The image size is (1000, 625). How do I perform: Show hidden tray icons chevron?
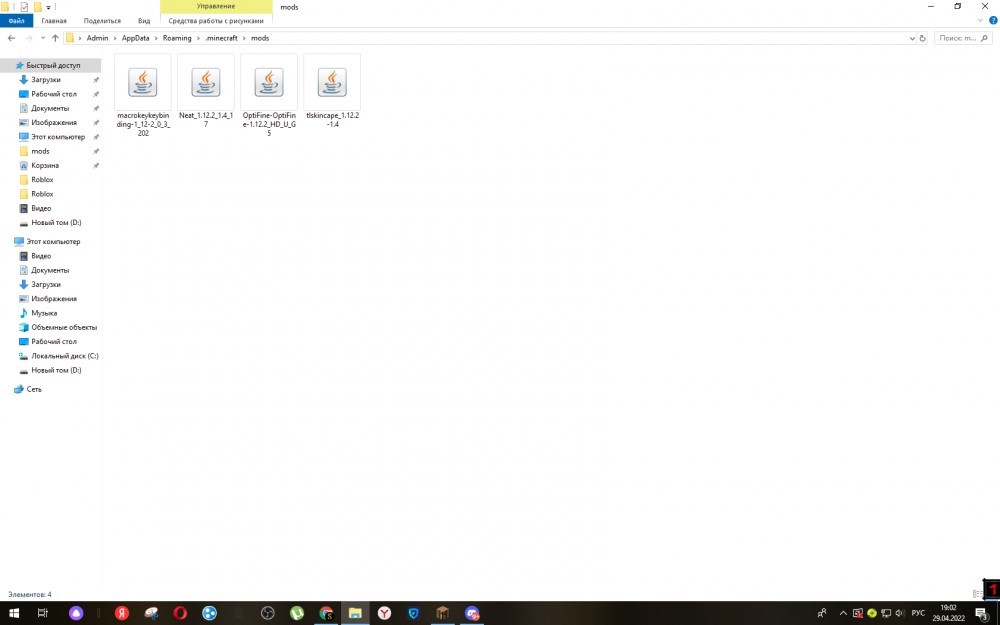coord(843,613)
